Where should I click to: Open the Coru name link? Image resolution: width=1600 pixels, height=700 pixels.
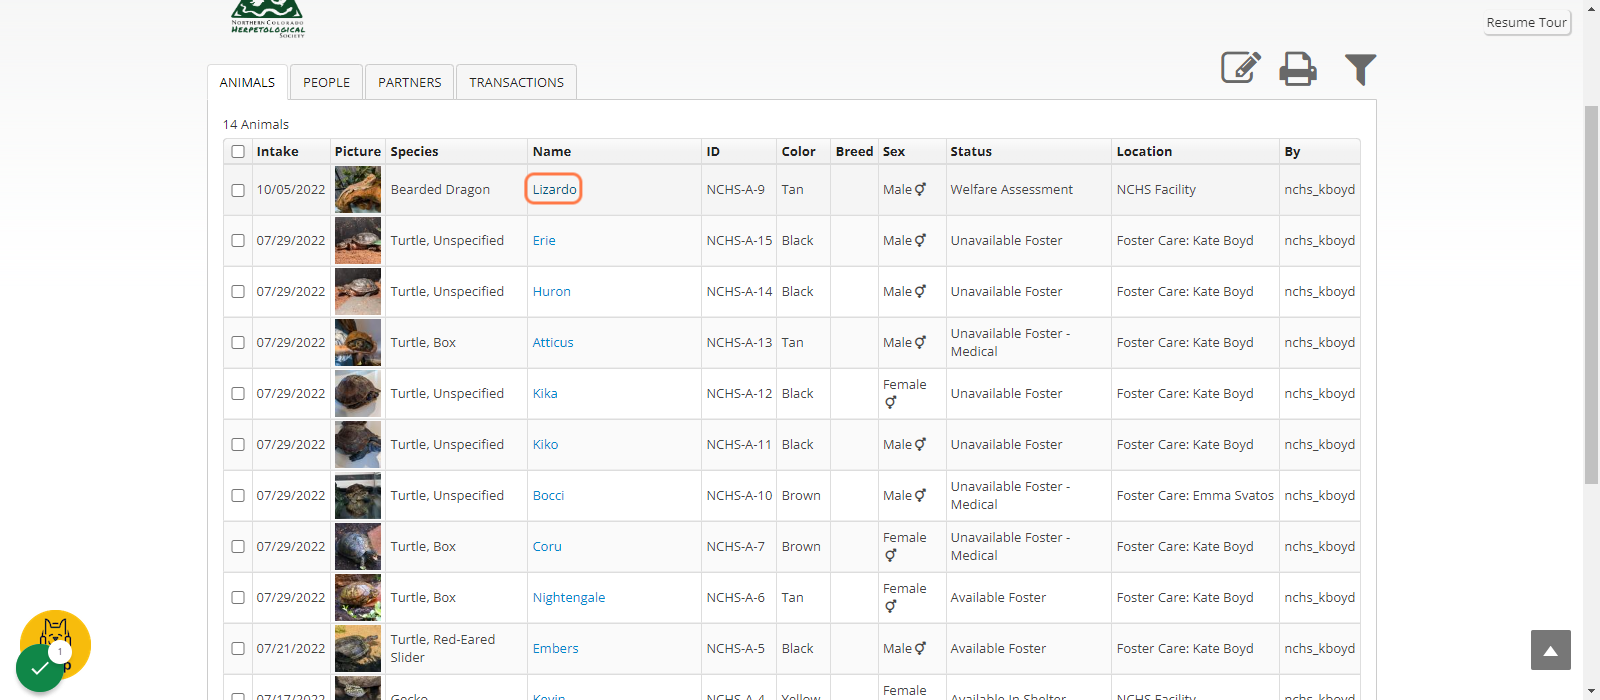[x=547, y=546]
